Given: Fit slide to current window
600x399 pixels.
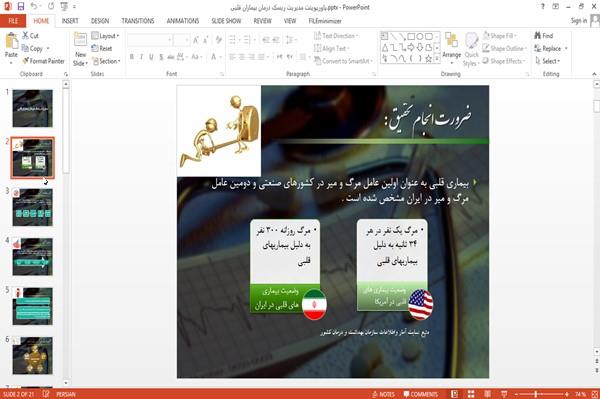Looking at the screenshot, I should tap(595, 394).
